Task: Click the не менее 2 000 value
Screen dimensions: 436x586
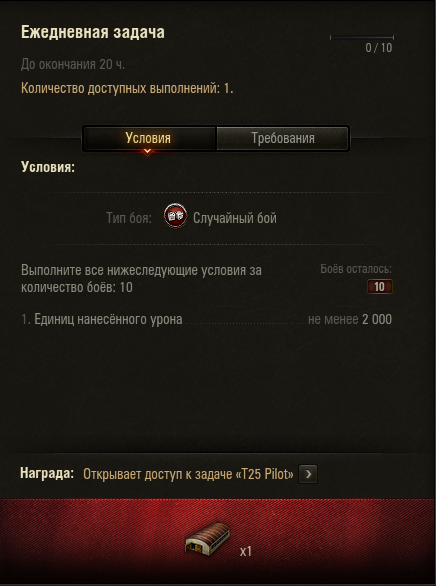Action: click(x=350, y=320)
